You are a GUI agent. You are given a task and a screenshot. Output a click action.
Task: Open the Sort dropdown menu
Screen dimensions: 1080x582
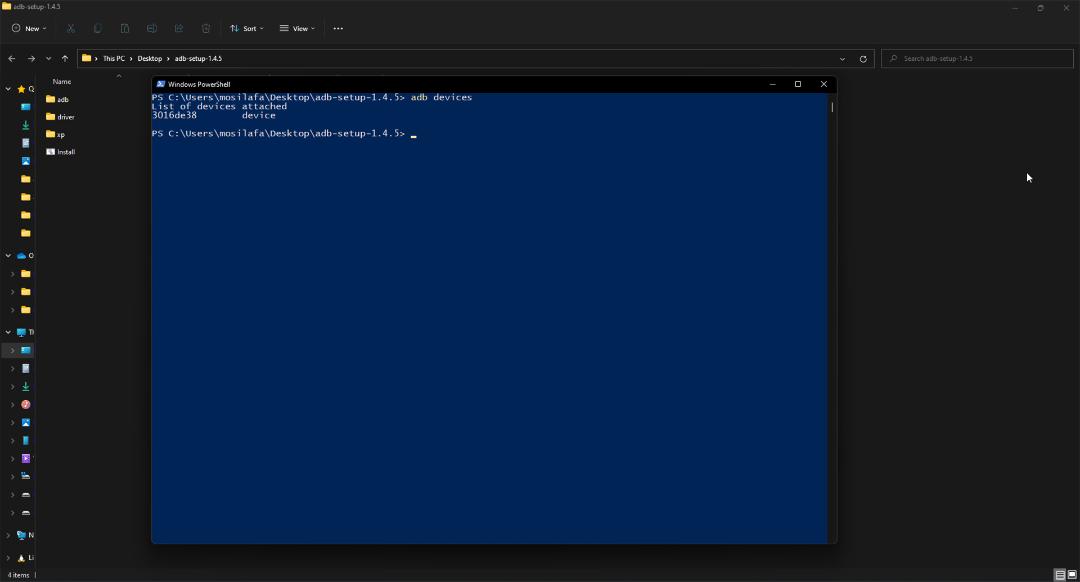coord(247,28)
